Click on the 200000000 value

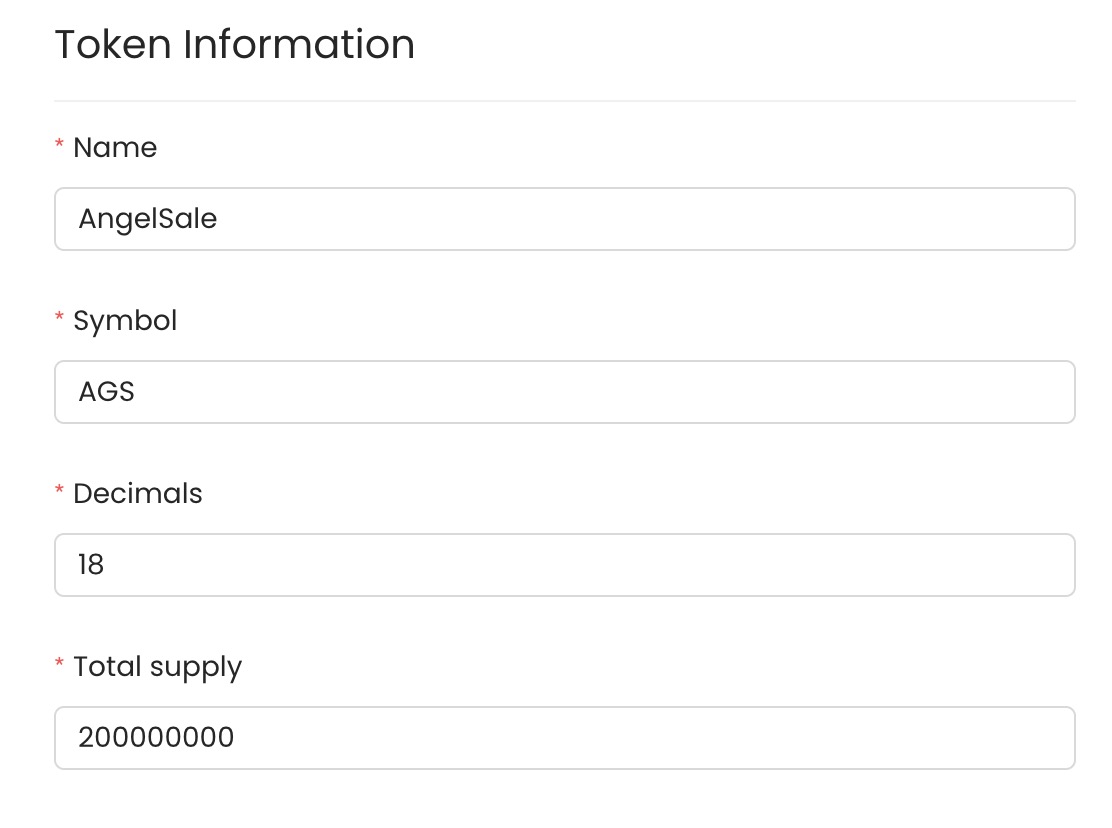click(156, 738)
